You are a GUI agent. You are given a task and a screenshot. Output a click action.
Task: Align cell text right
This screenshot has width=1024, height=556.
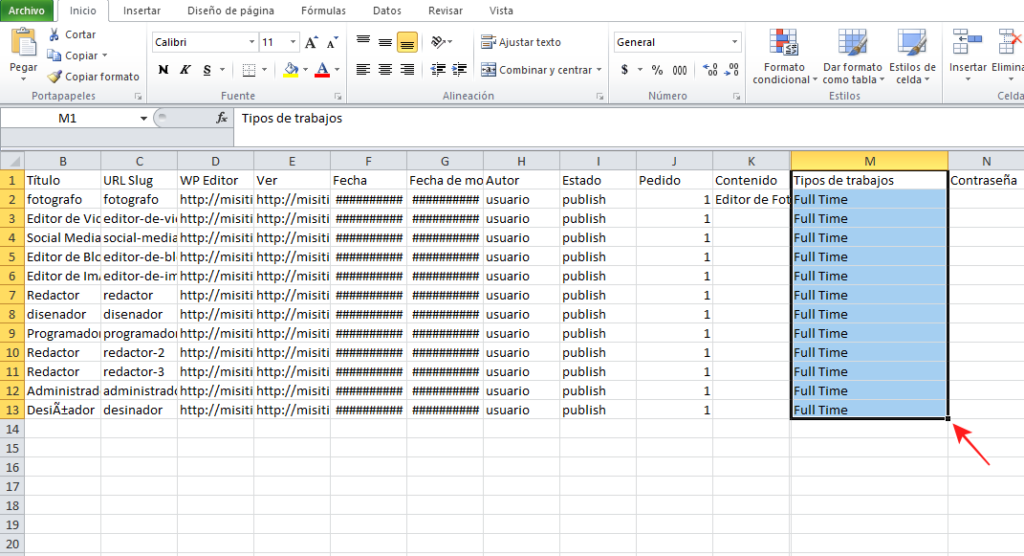pyautogui.click(x=407, y=69)
